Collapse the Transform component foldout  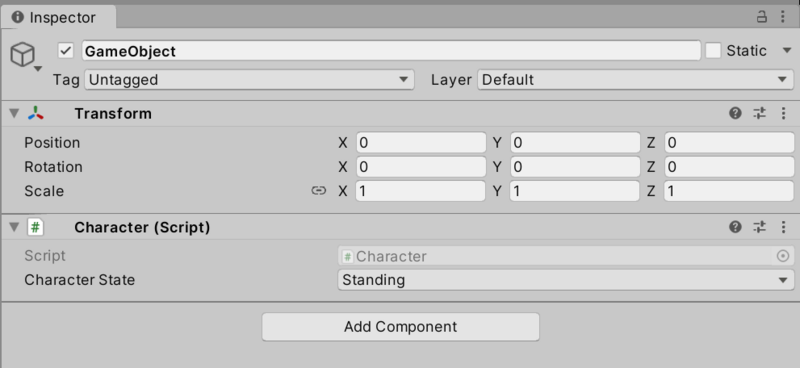click(x=14, y=113)
